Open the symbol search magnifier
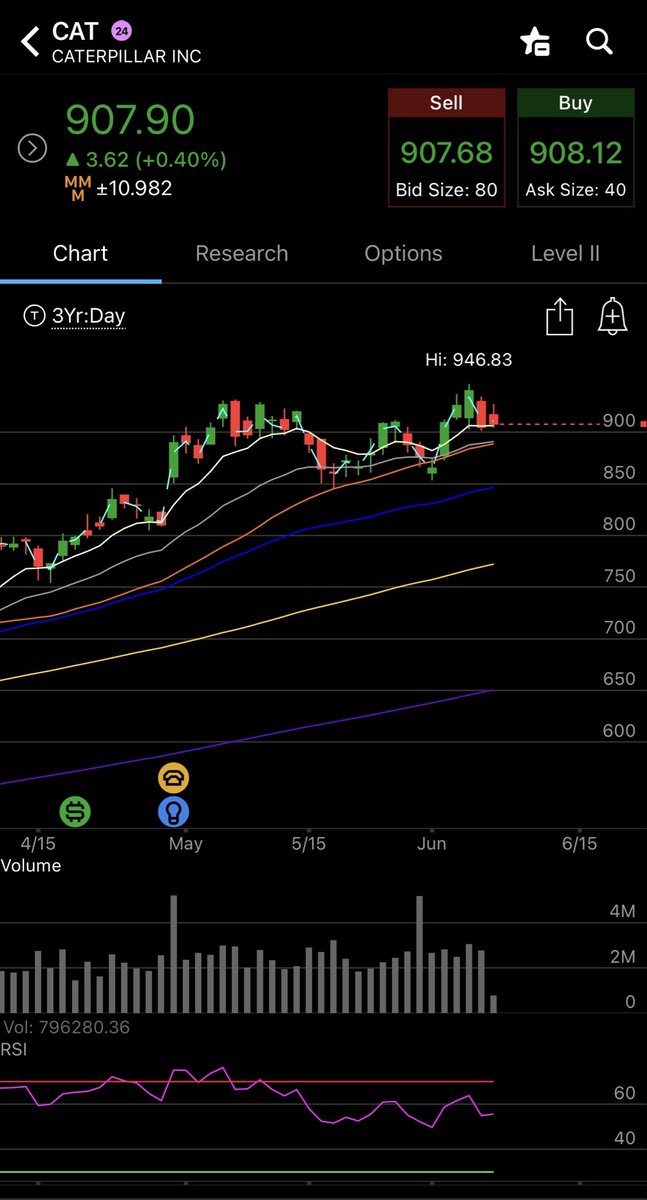Viewport: 647px width, 1200px height. (598, 41)
